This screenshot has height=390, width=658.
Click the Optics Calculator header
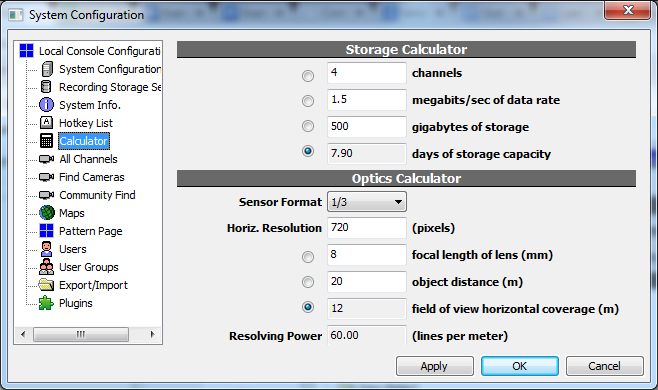(x=406, y=178)
